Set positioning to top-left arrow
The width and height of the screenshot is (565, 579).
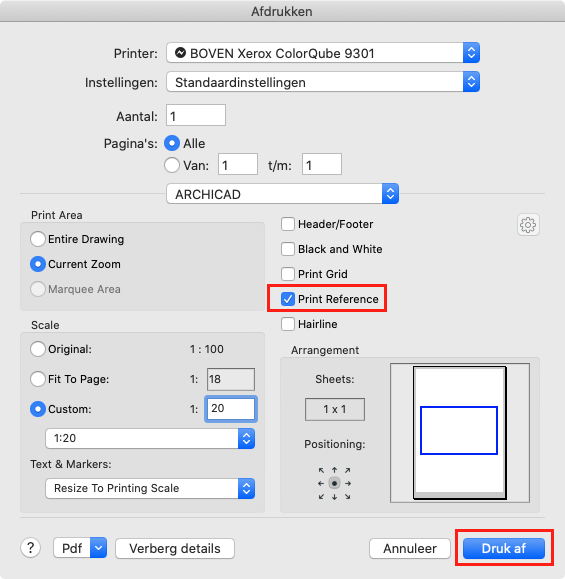321,470
